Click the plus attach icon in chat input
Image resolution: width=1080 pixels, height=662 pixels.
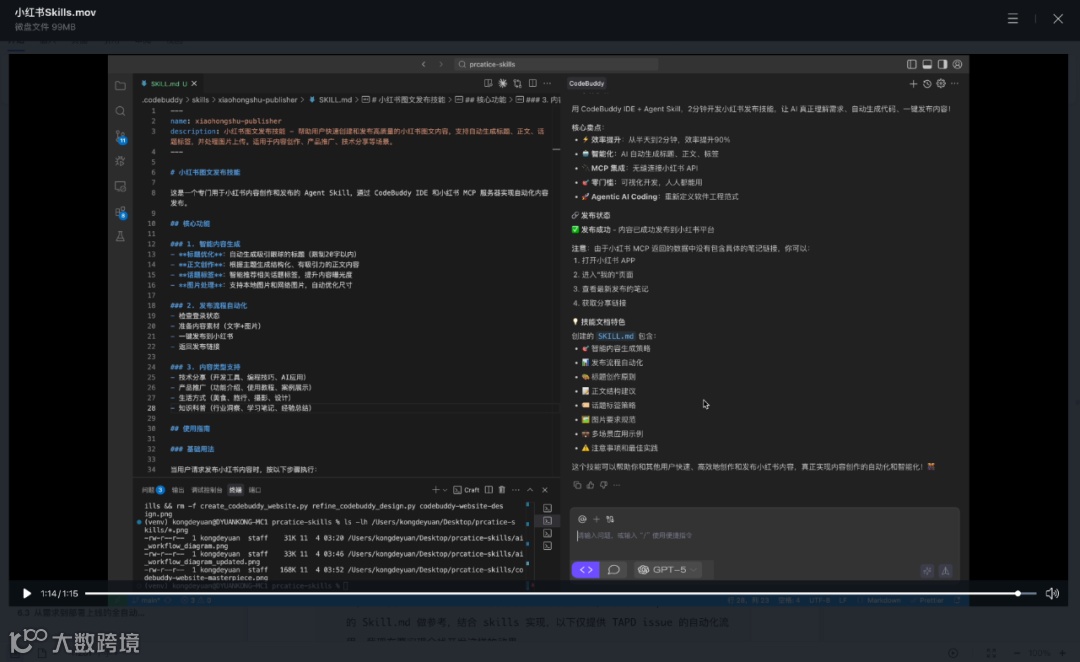tap(596, 519)
